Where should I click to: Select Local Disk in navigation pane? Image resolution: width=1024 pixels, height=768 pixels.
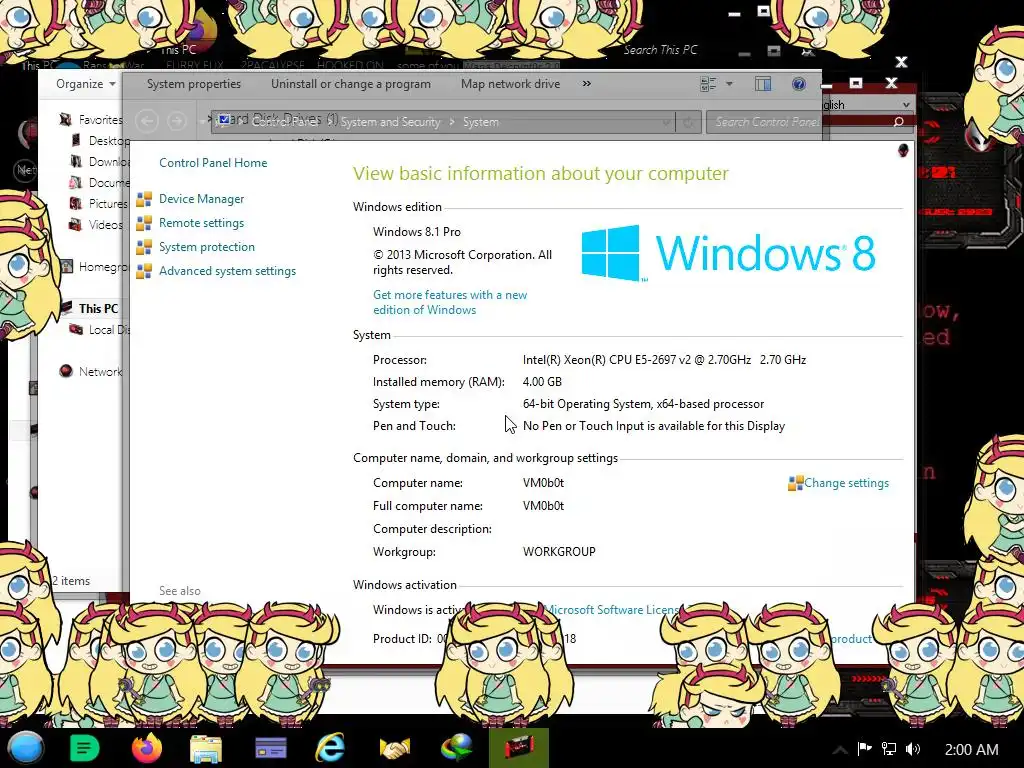click(x=108, y=329)
